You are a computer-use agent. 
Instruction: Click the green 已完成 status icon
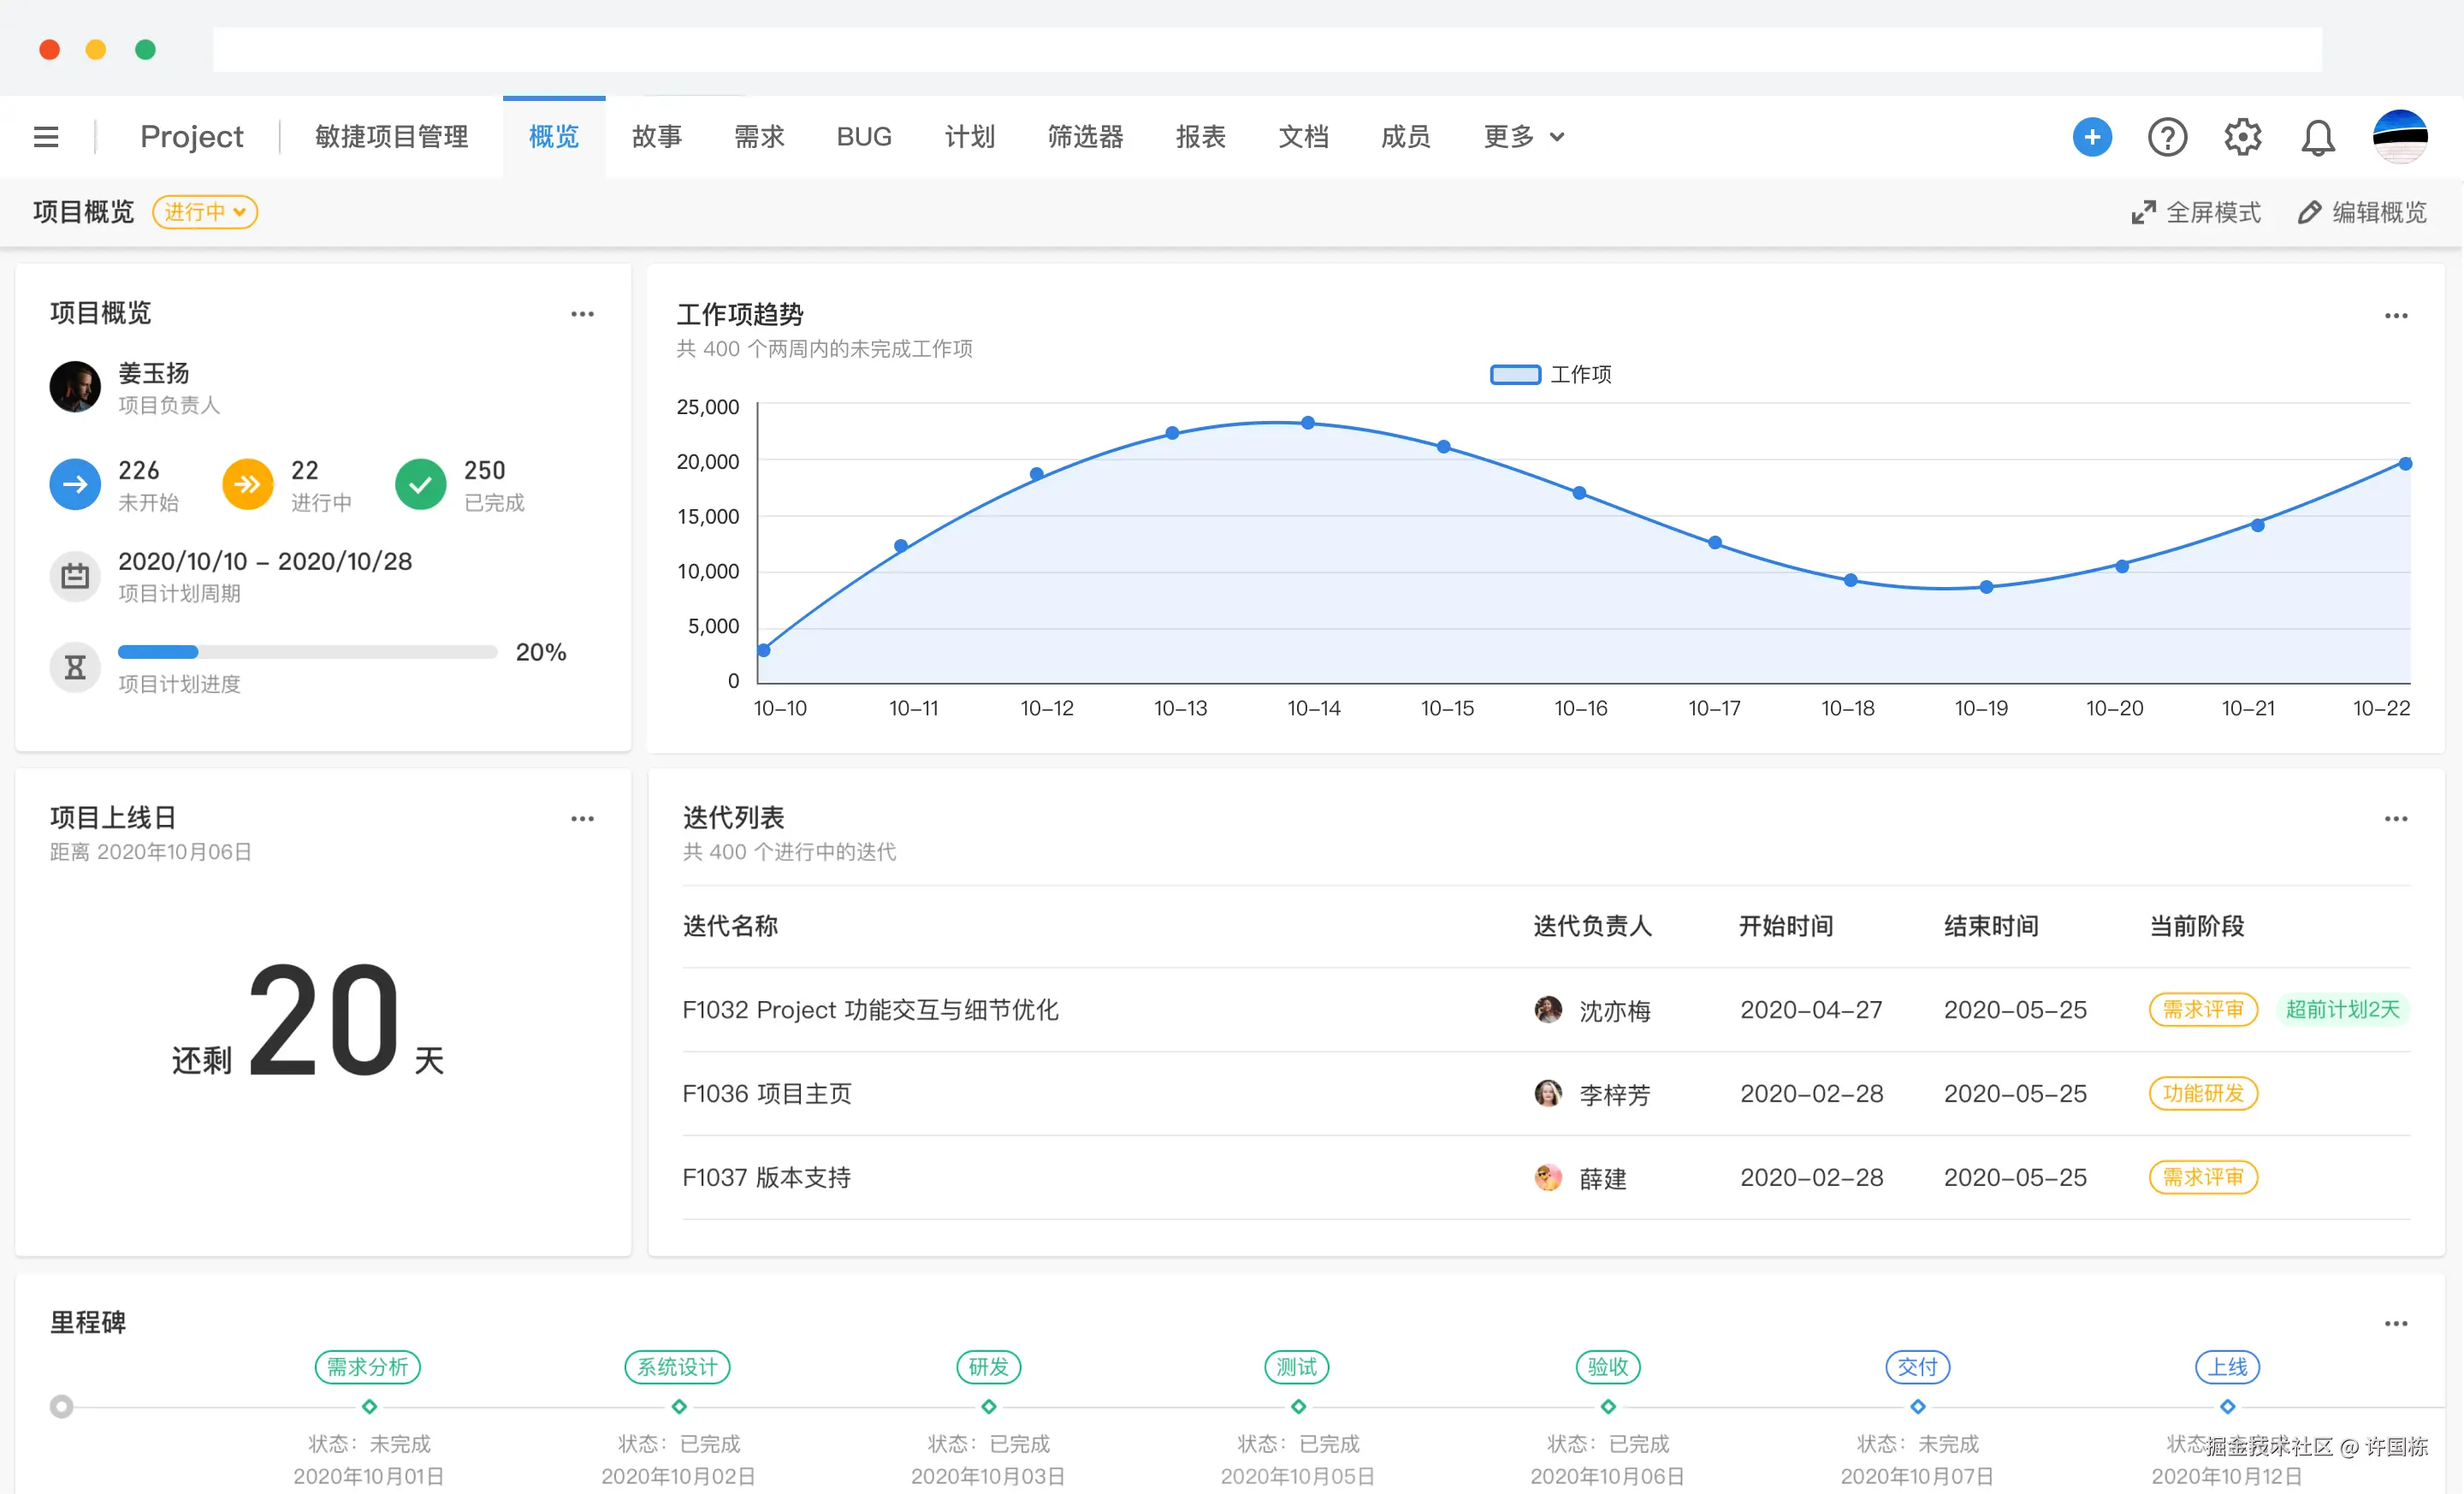420,484
